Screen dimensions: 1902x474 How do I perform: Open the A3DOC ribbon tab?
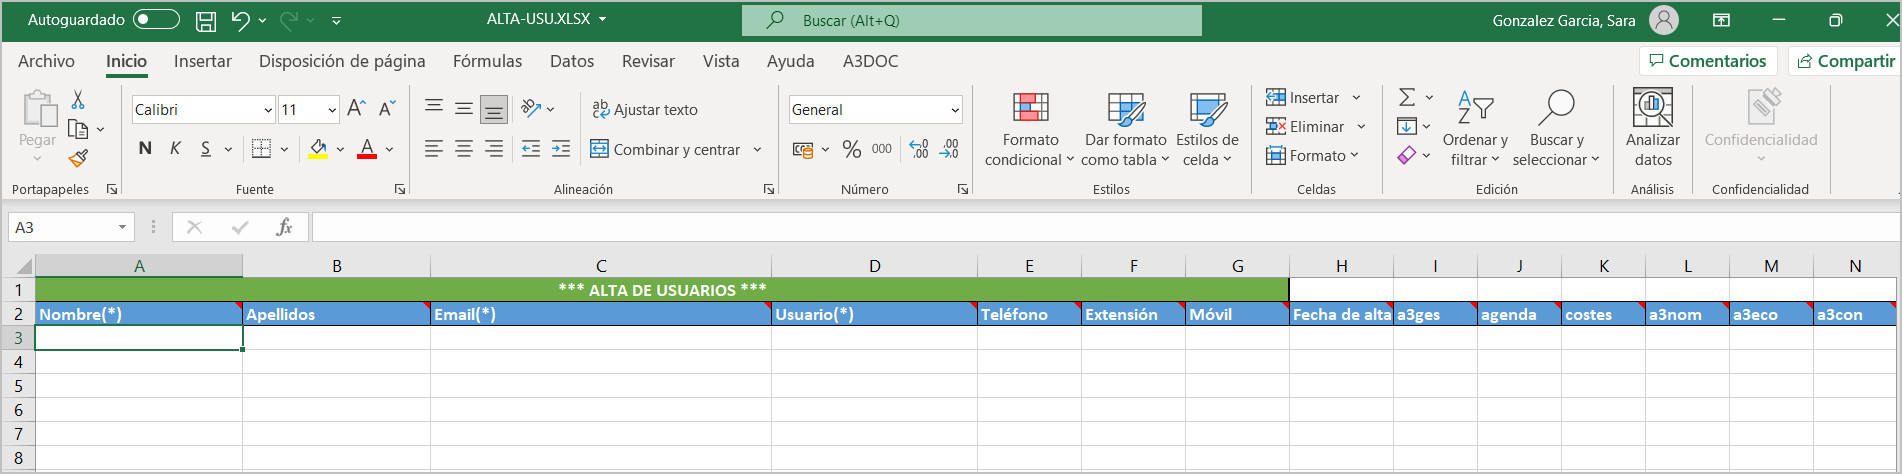[x=870, y=61]
